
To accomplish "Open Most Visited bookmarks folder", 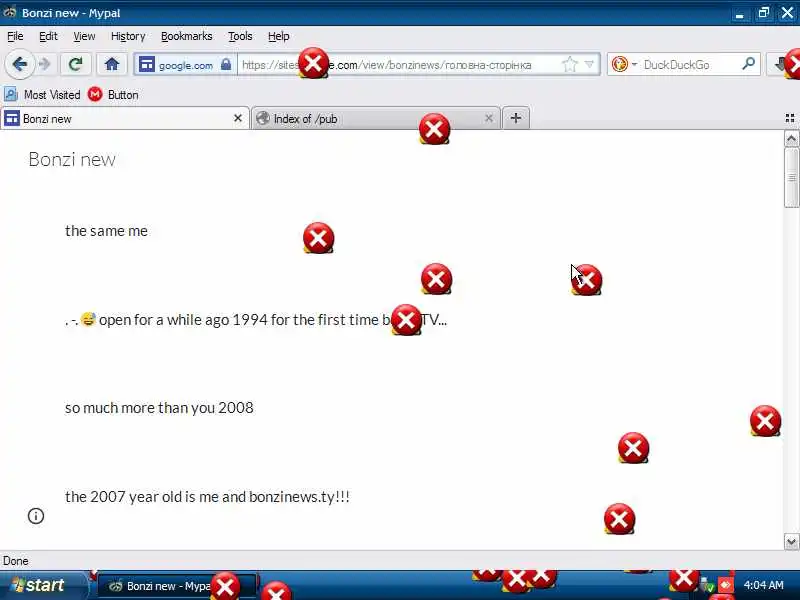I will (x=42, y=95).
